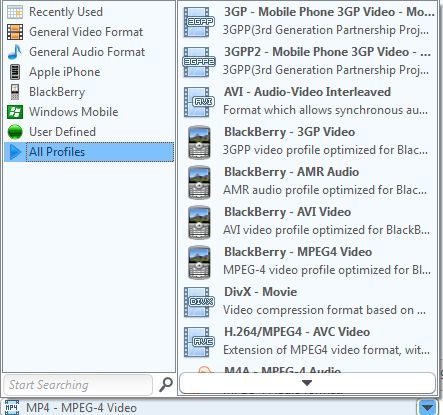
Task: Click the DIVX film strip icon
Action: point(199,302)
